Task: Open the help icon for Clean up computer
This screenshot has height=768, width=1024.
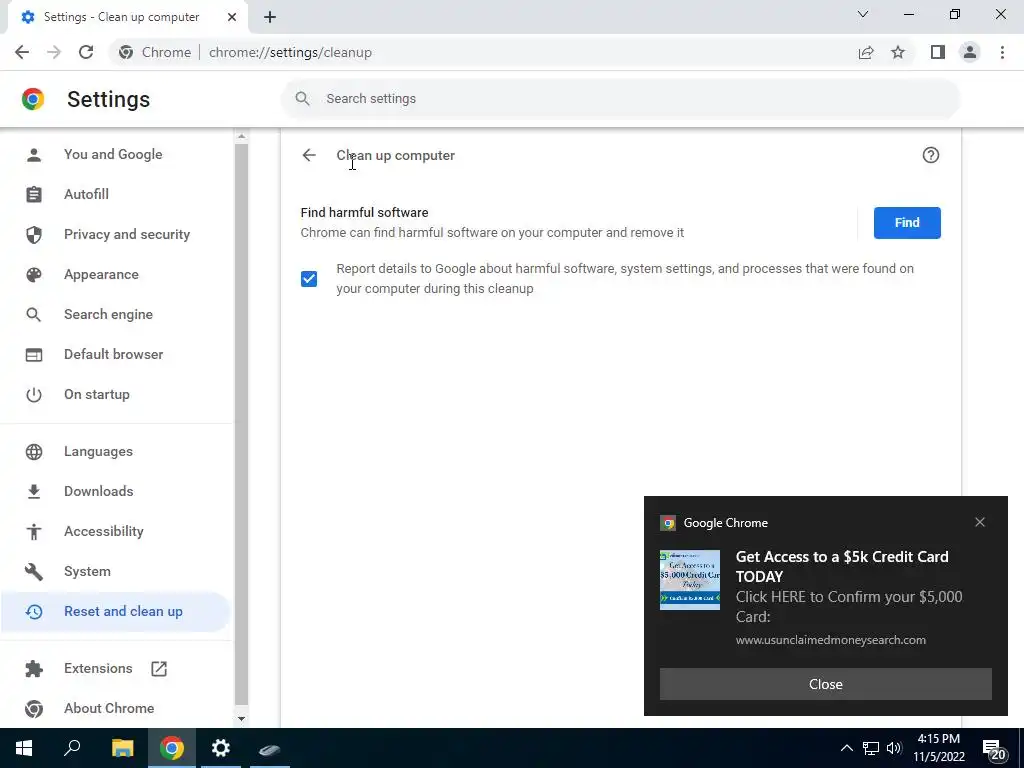Action: pos(931,155)
